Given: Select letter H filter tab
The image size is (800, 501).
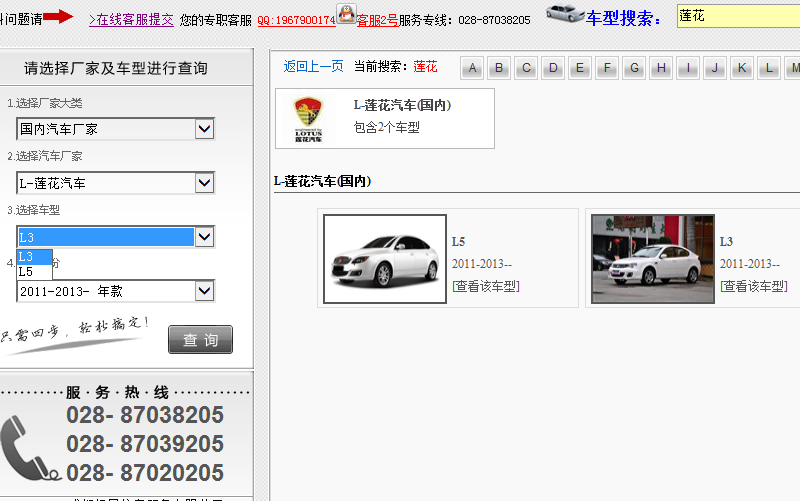Looking at the screenshot, I should click(x=661, y=68).
